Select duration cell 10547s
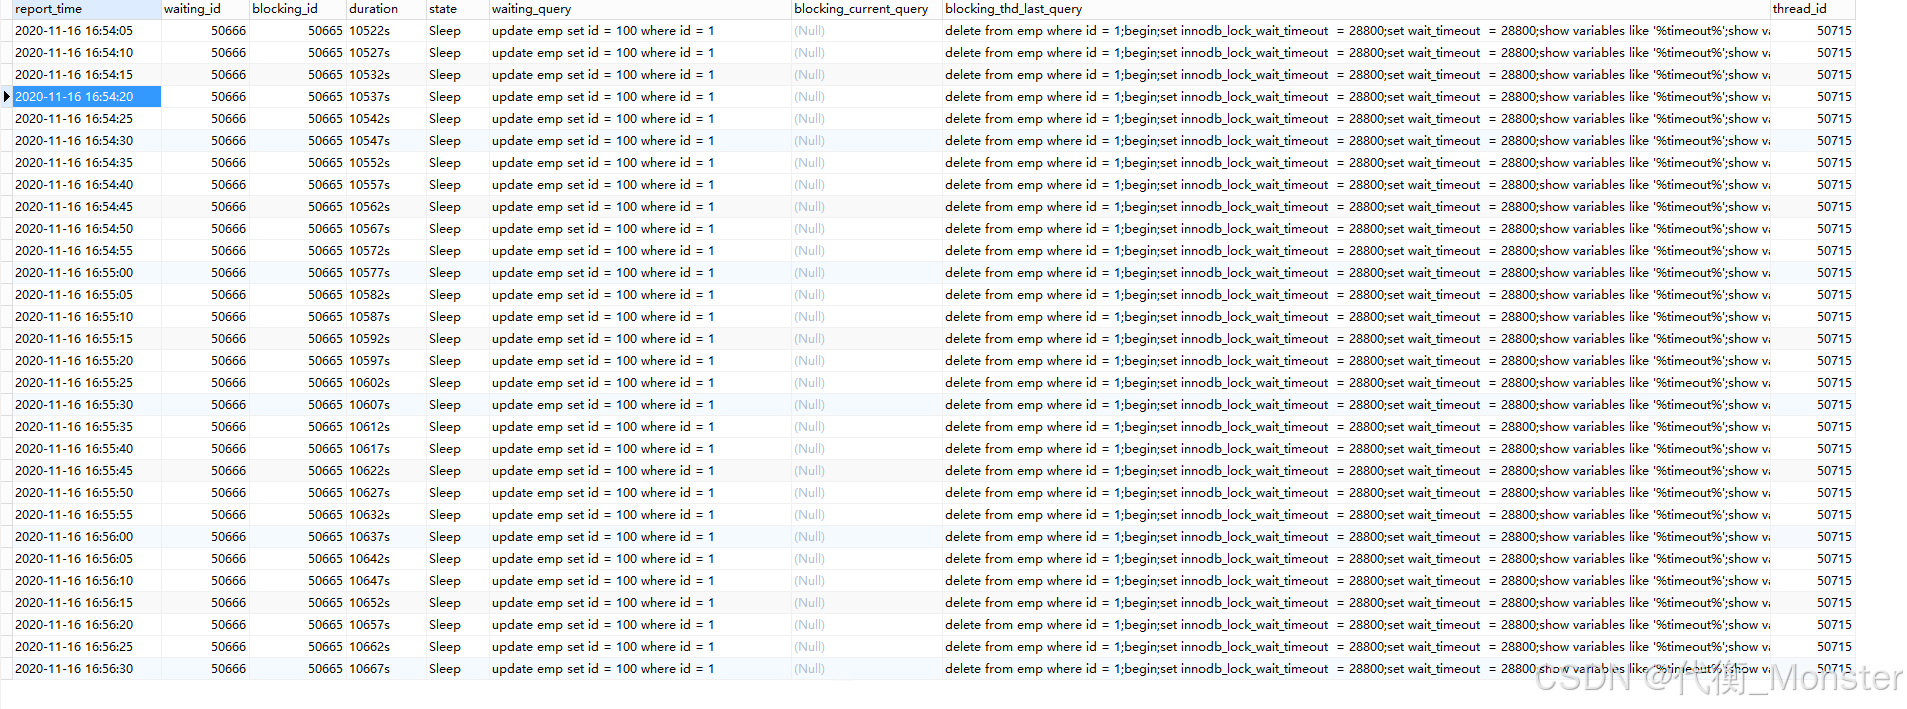This screenshot has width=1907, height=709. (x=386, y=141)
